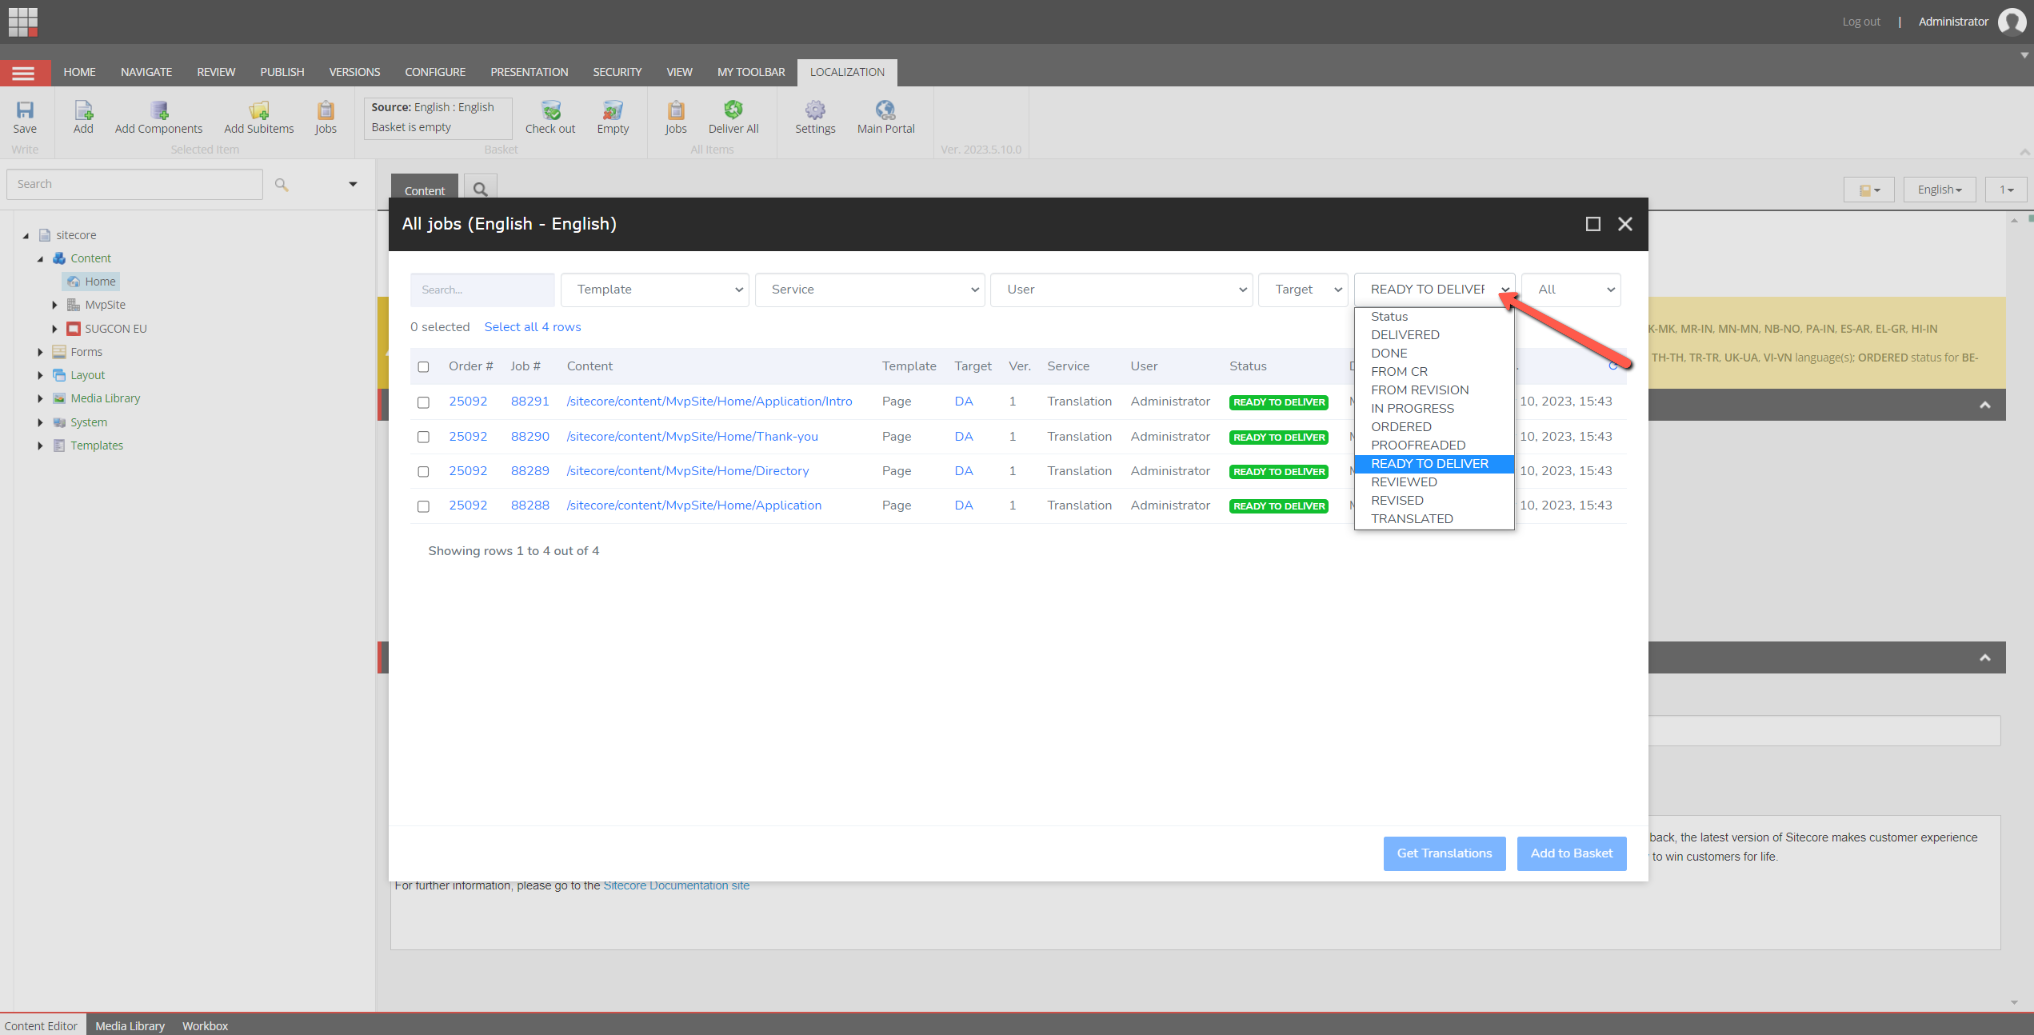Click Add Subitems ribbon icon
Image resolution: width=2034 pixels, height=1035 pixels.
(x=259, y=117)
